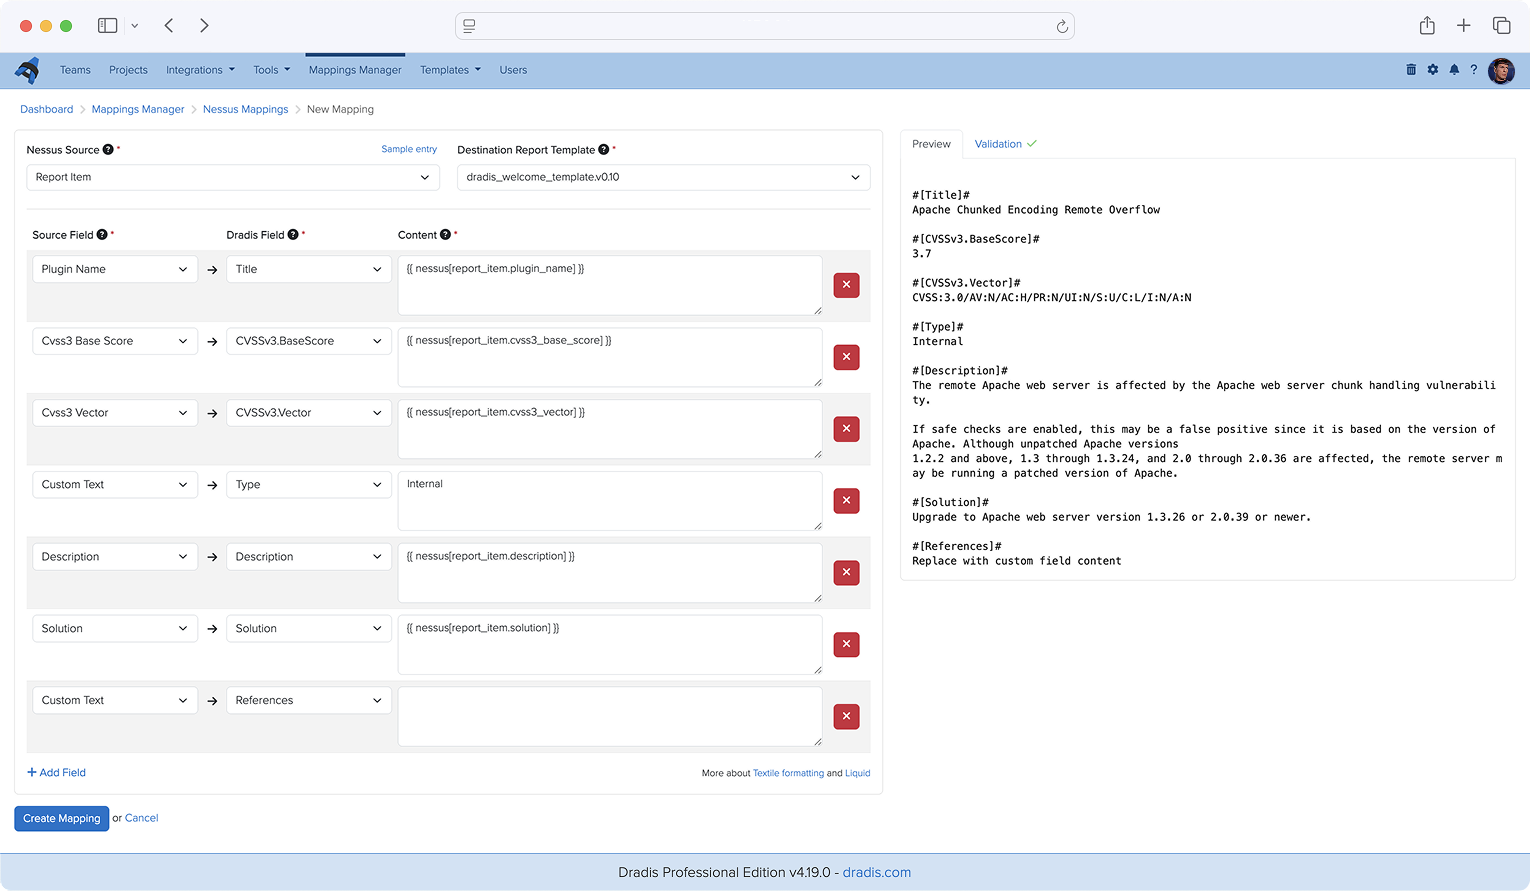Viewport: 1530px width, 891px height.
Task: Open the Projects menu item
Action: 128,70
